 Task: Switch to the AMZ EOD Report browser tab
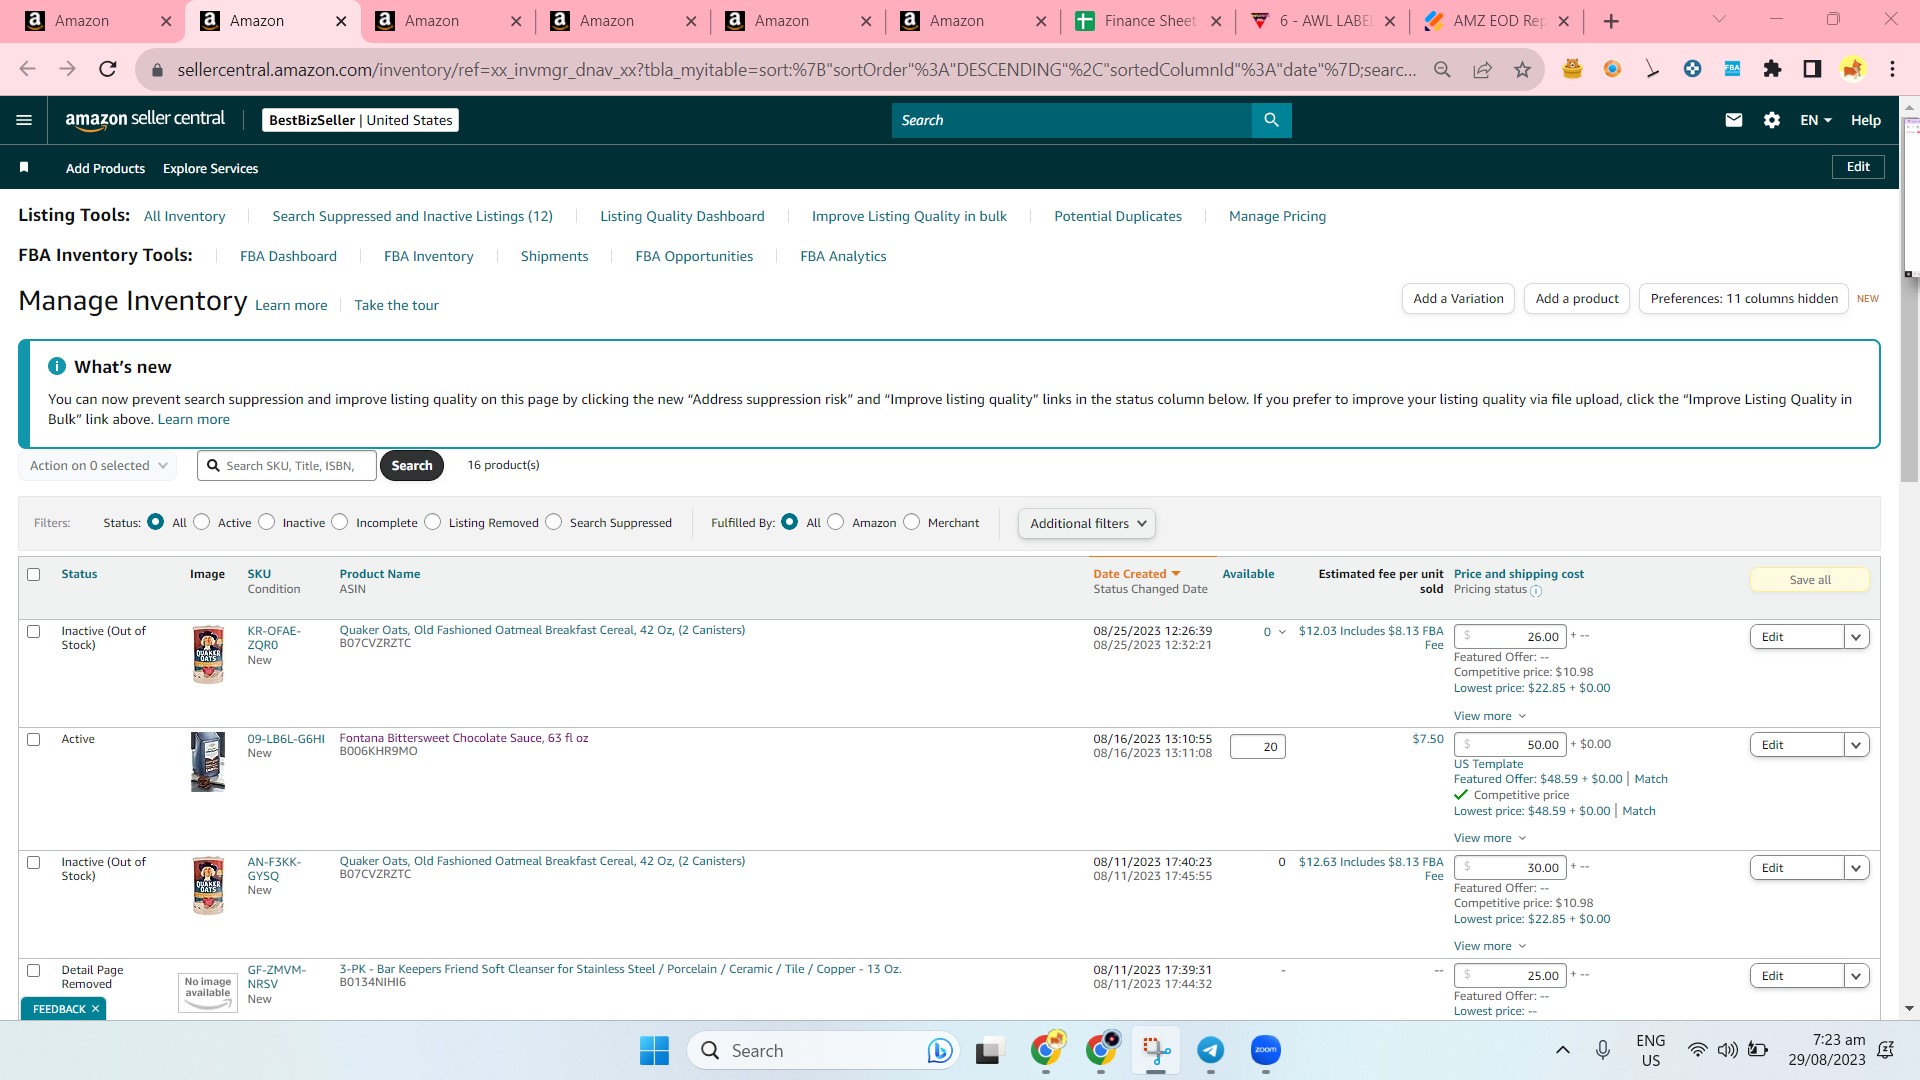point(1497,21)
